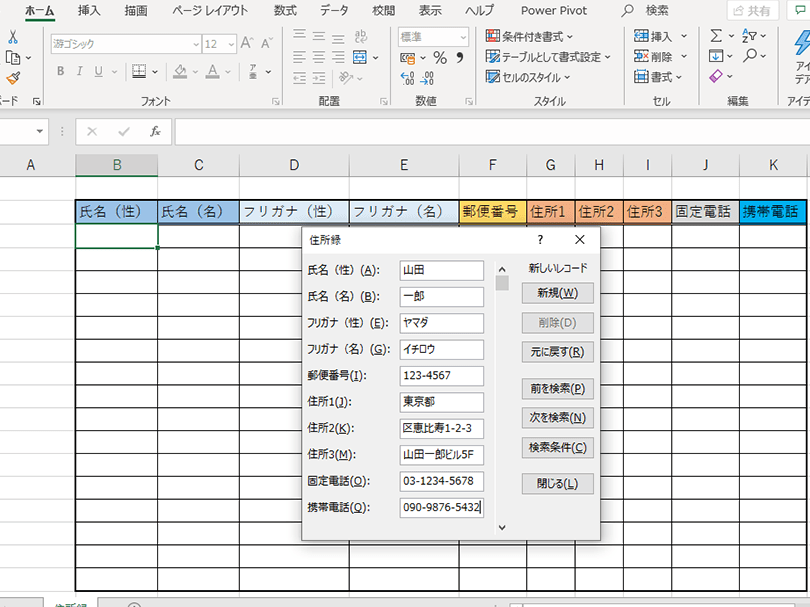Click the Increase Decimal icon
This screenshot has width=810, height=607.
407,78
